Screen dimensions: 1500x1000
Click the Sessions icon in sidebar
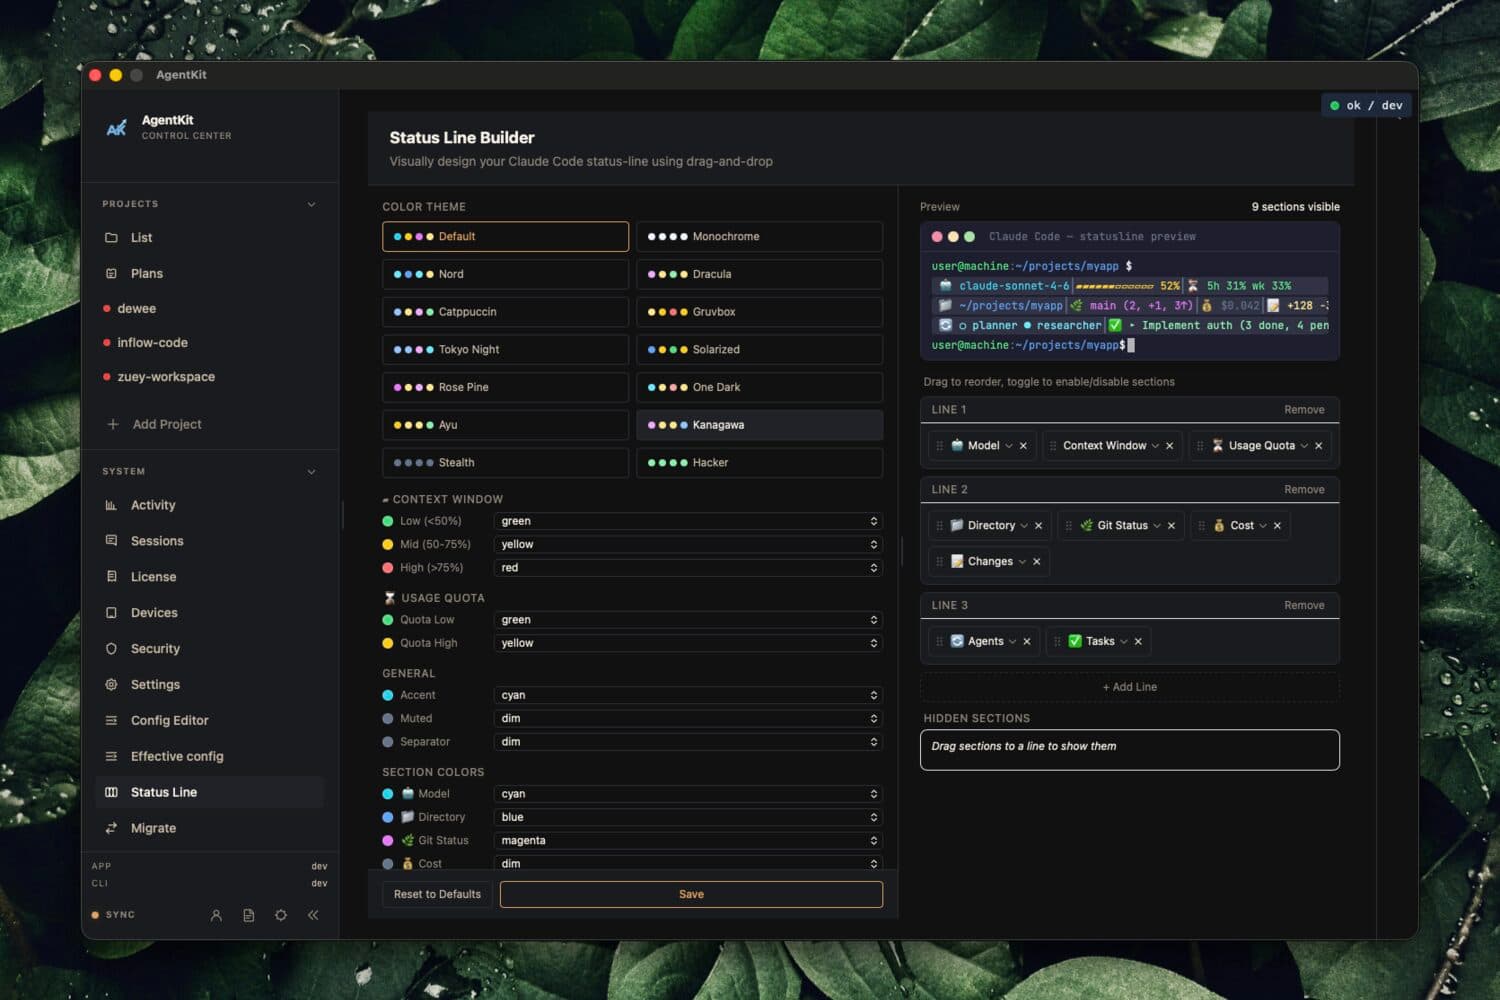coord(111,541)
